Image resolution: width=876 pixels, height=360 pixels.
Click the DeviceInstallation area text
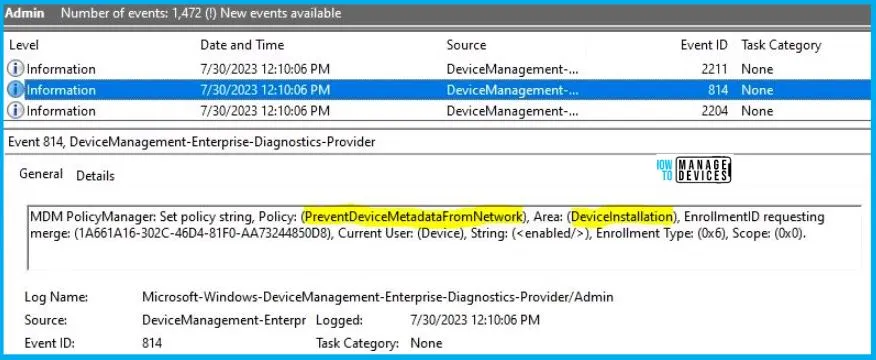pyautogui.click(x=622, y=216)
